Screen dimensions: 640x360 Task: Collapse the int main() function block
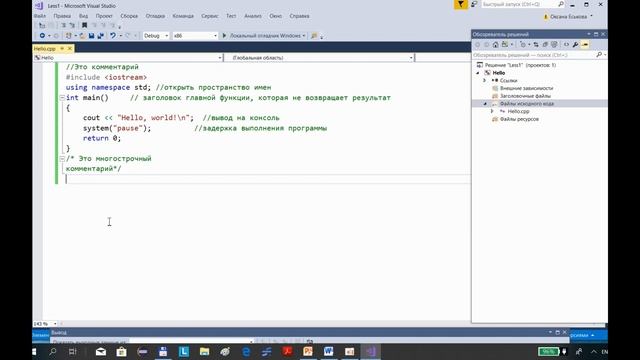[62, 98]
